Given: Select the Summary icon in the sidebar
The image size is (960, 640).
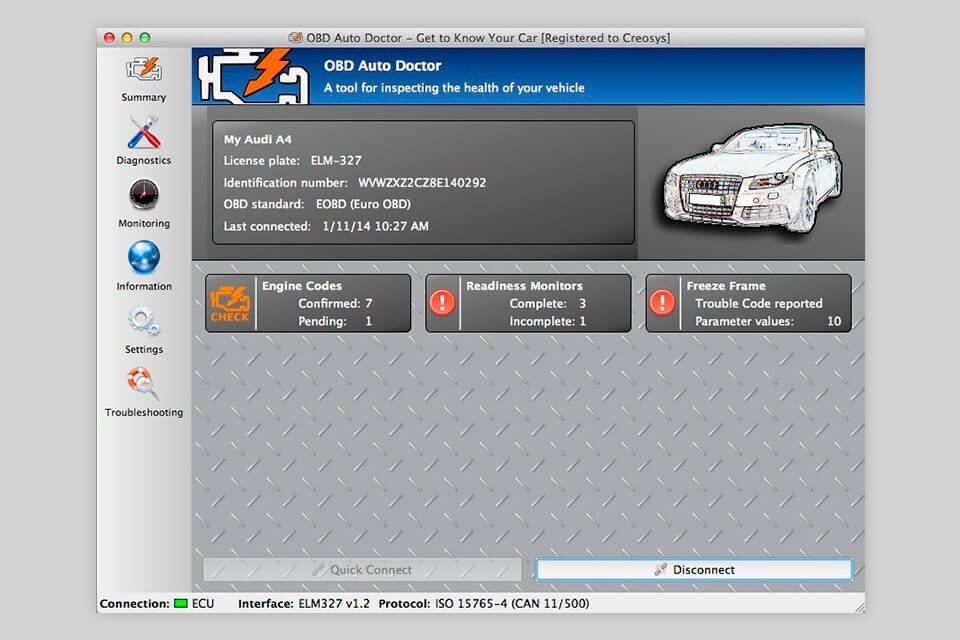Looking at the screenshot, I should [x=142, y=68].
